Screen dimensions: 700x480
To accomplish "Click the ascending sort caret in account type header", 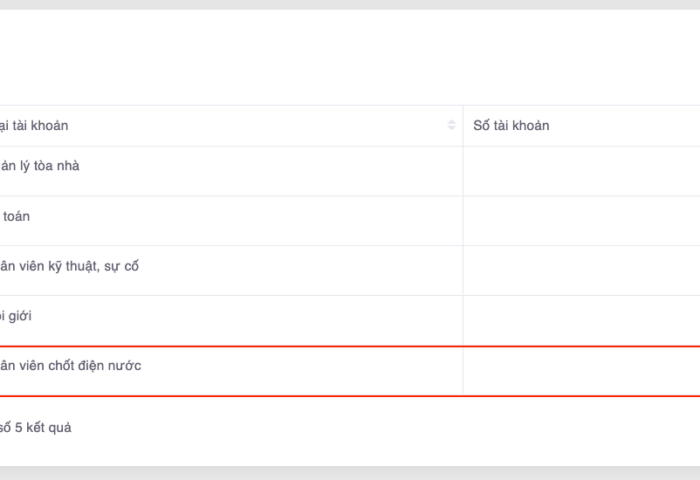I will tap(451, 123).
